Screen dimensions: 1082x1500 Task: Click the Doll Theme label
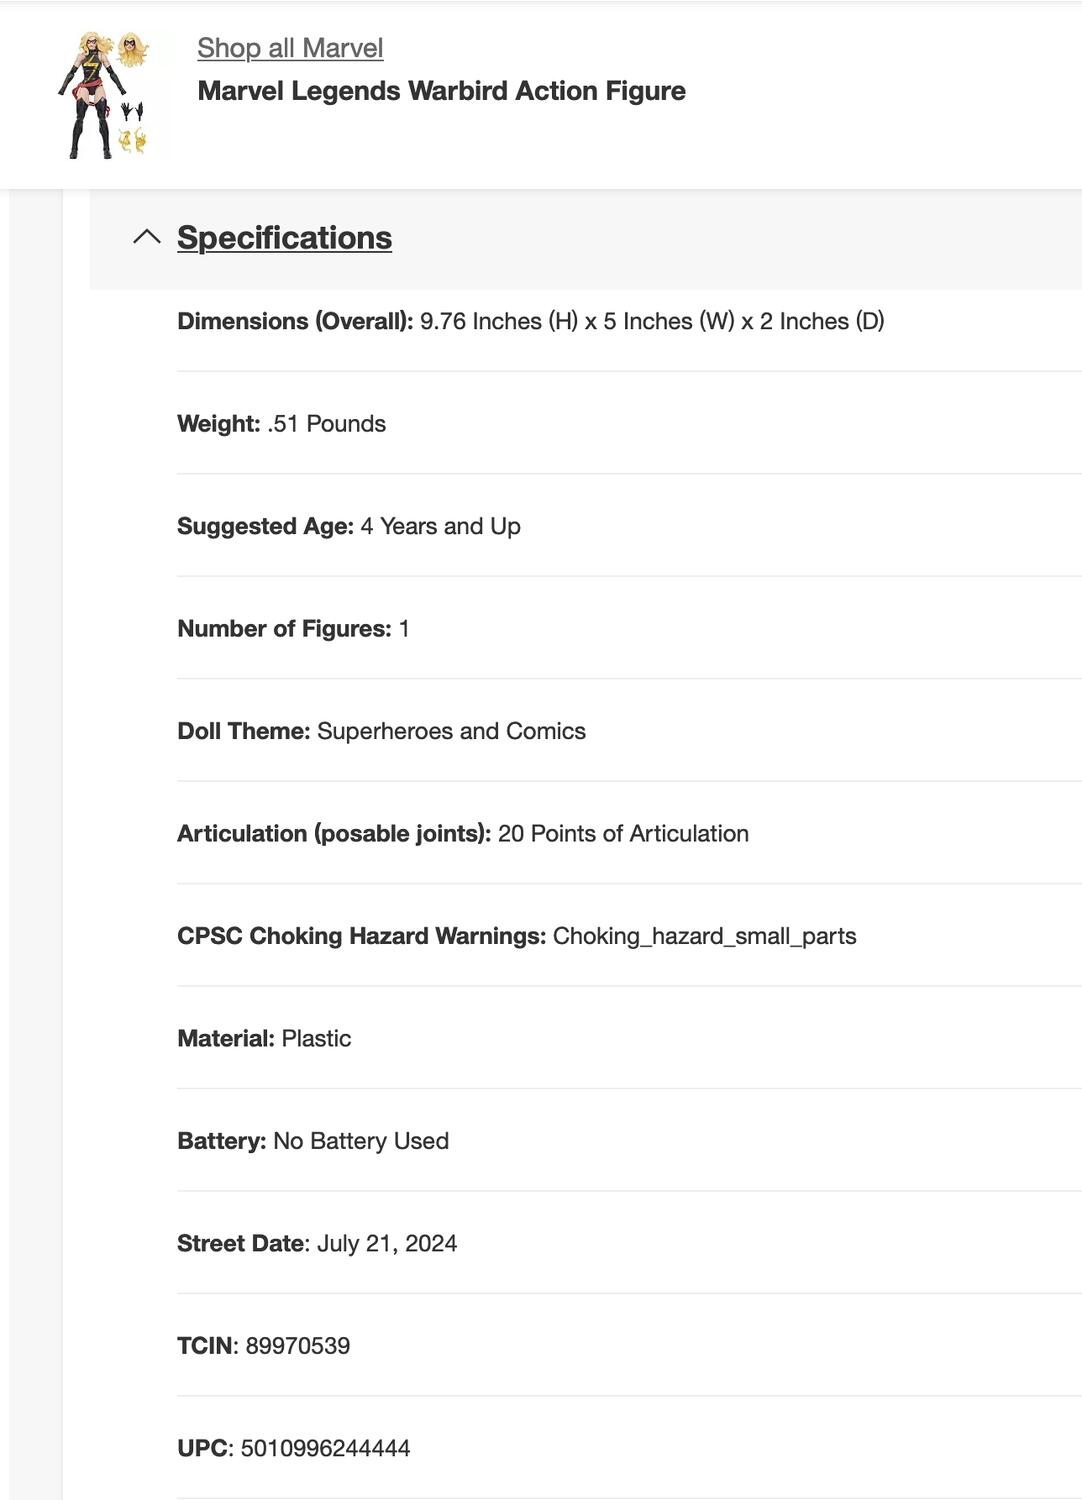[x=243, y=731]
